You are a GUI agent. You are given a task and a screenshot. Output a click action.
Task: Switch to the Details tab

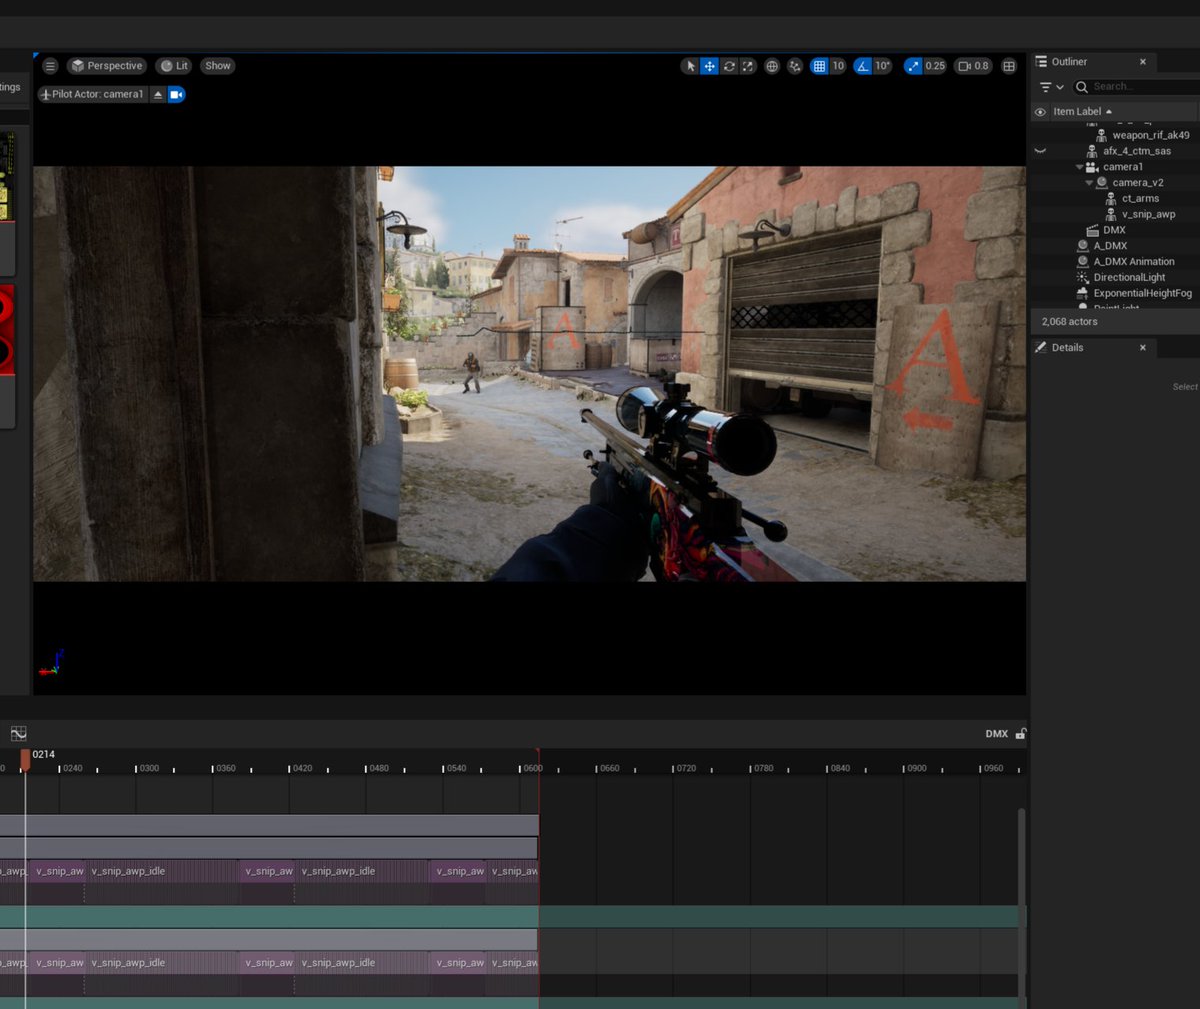[x=1066, y=348]
